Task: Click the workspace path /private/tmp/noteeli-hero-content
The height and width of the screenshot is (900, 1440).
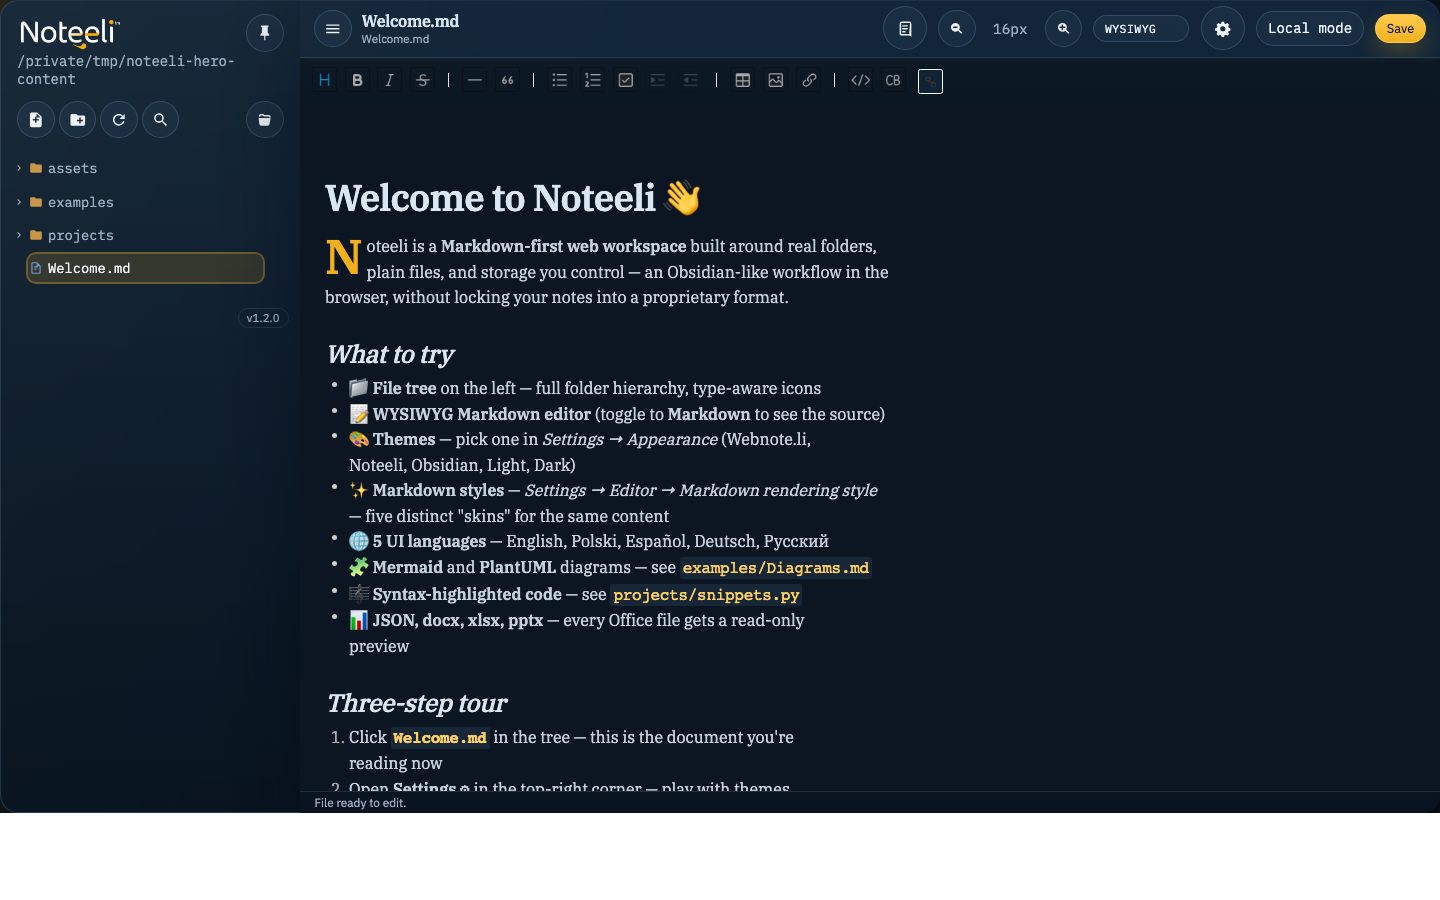Action: pos(126,70)
